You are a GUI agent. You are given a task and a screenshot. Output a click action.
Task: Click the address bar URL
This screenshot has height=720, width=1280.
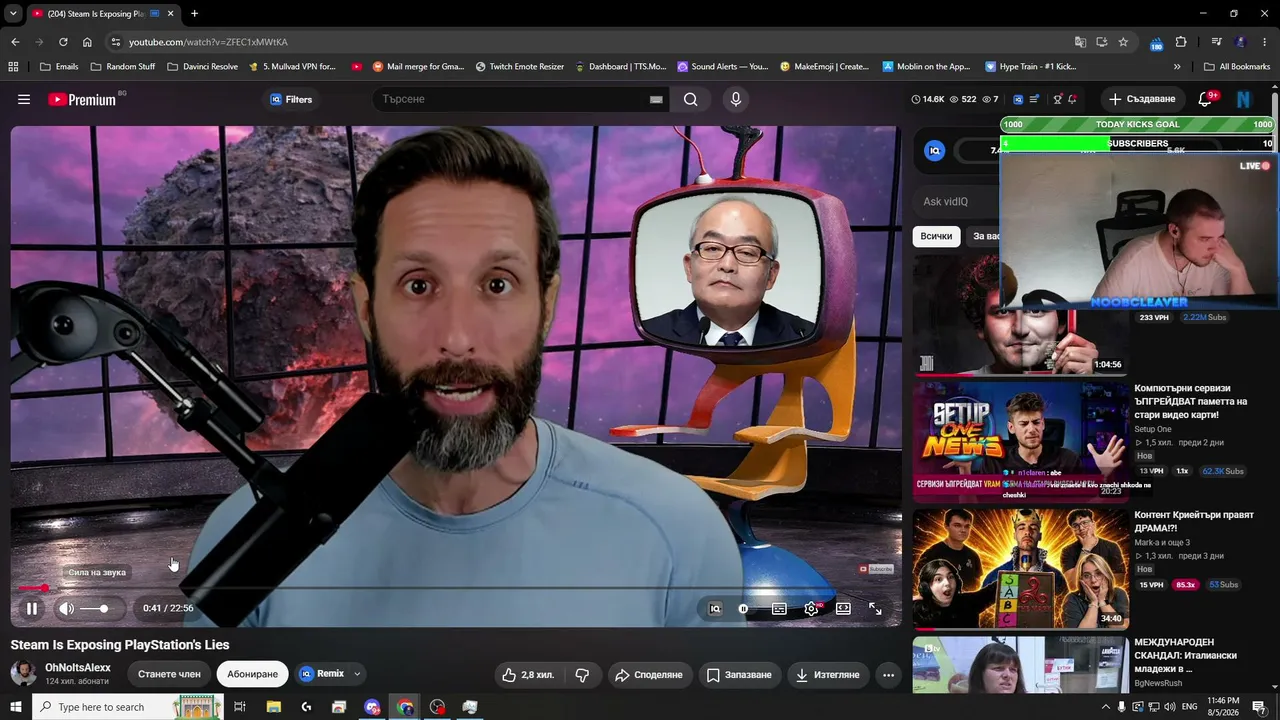[x=208, y=42]
